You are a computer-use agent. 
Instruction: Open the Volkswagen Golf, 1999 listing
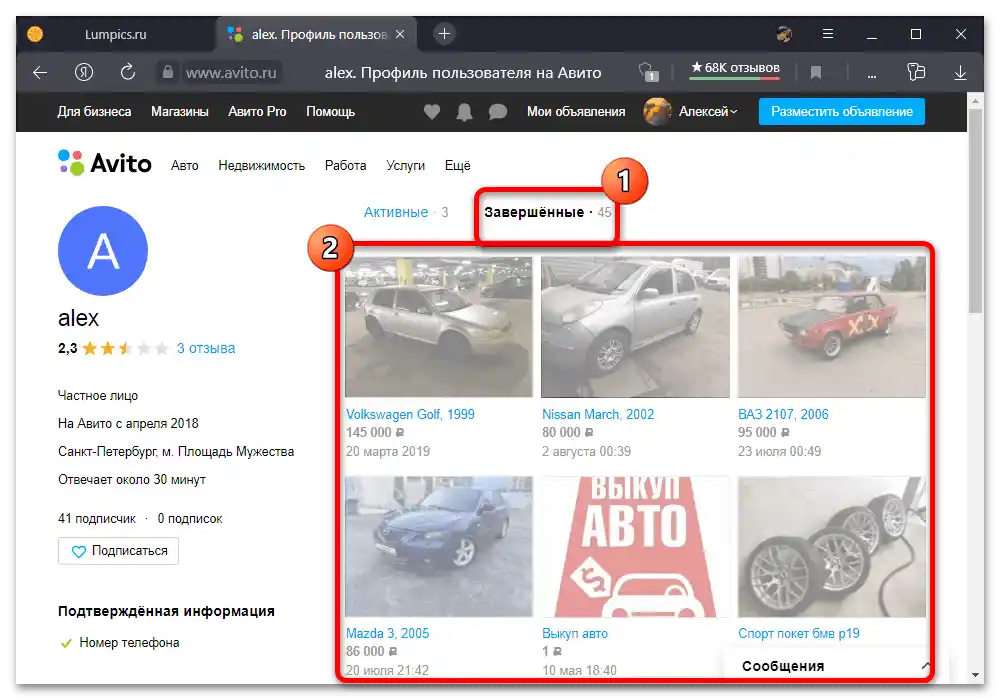coord(410,414)
